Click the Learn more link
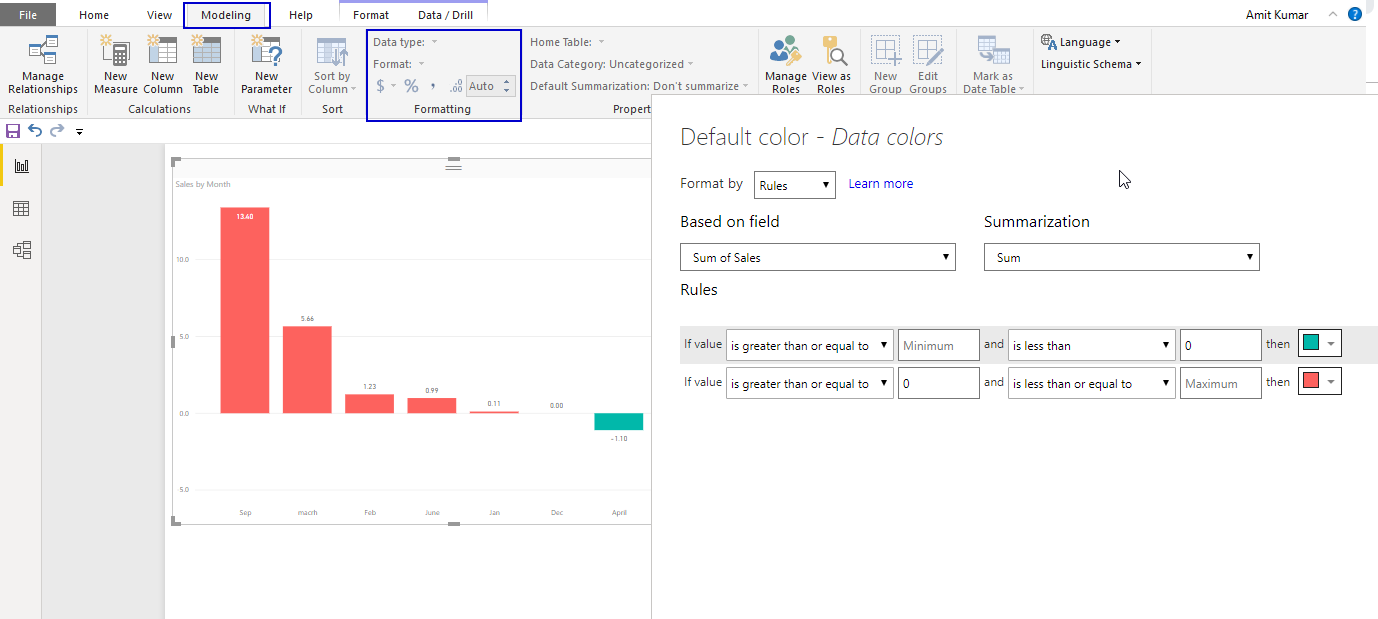This screenshot has height=619, width=1378. 881,184
